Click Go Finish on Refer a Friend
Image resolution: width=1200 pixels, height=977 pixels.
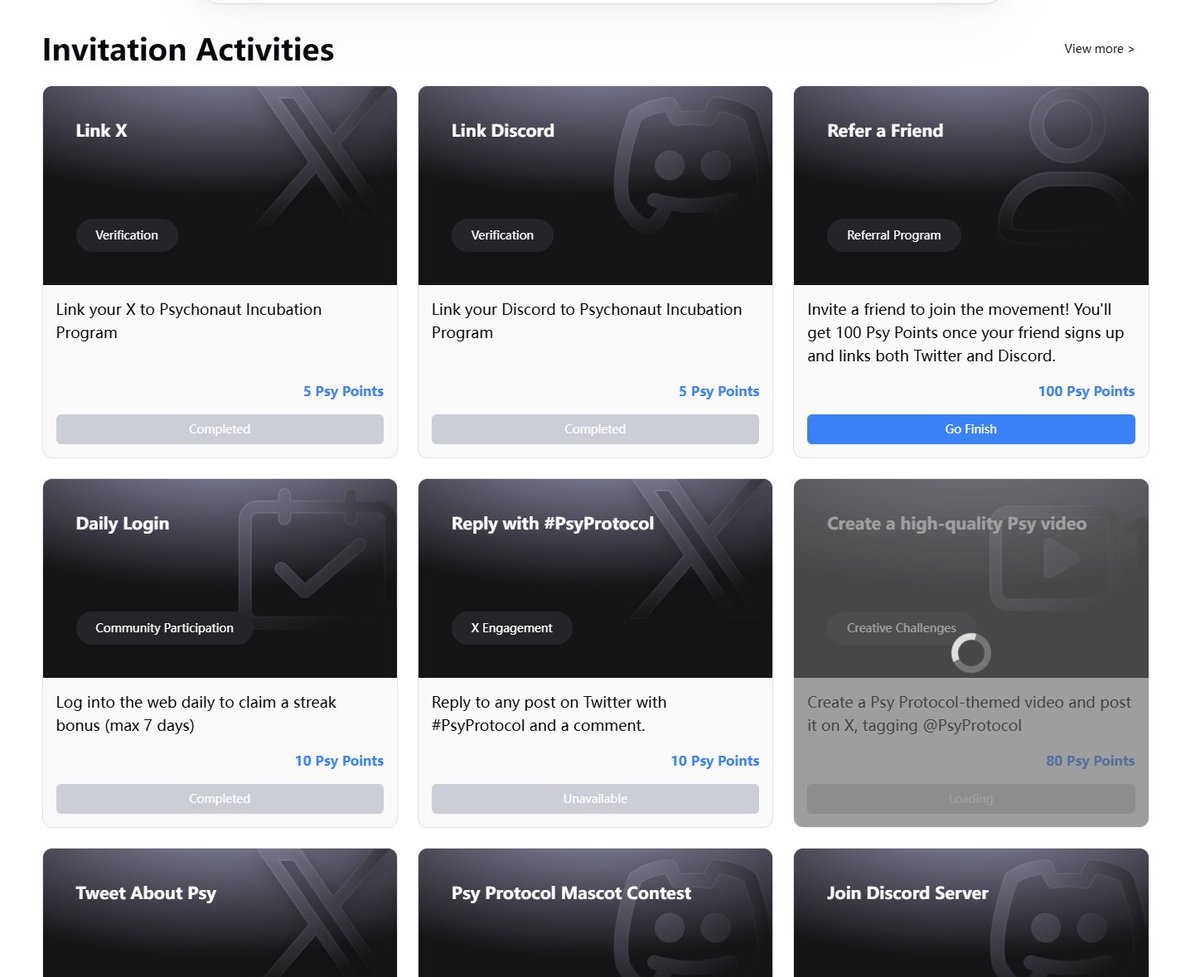[971, 429]
